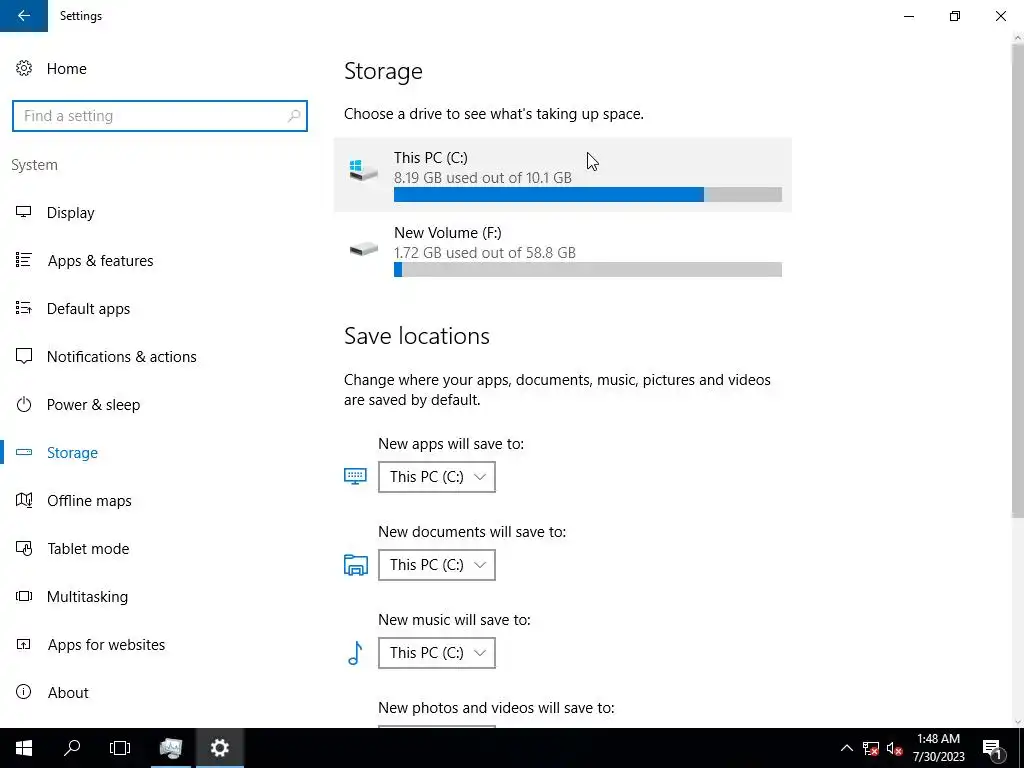This screenshot has width=1024, height=768.
Task: Click the scrollbar down arrow
Action: (x=1017, y=722)
